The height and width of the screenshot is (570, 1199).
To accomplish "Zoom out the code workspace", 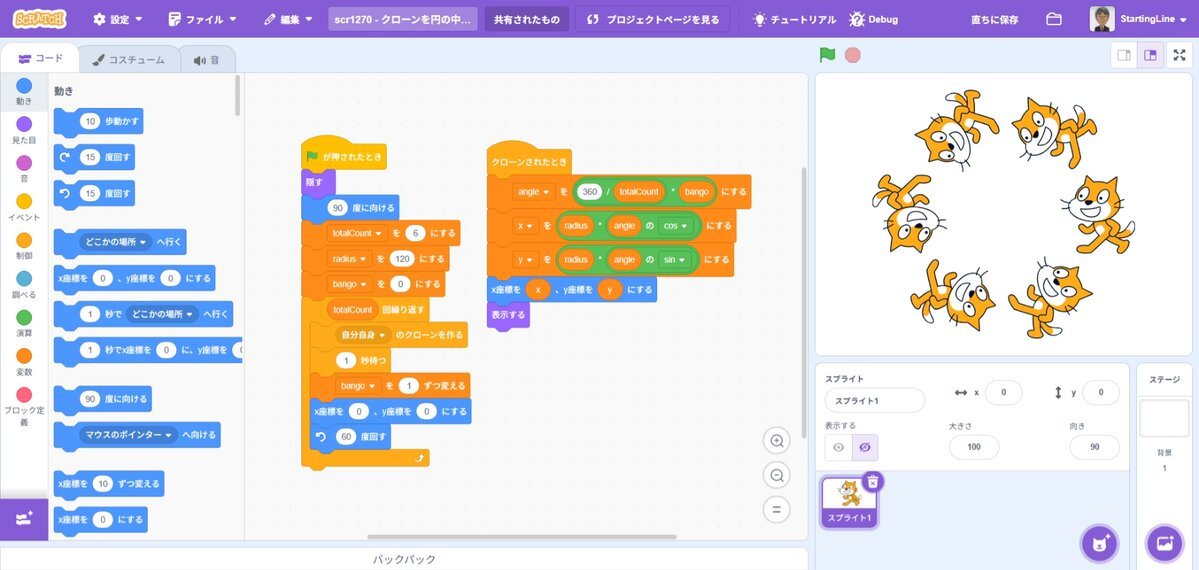I will 777,475.
